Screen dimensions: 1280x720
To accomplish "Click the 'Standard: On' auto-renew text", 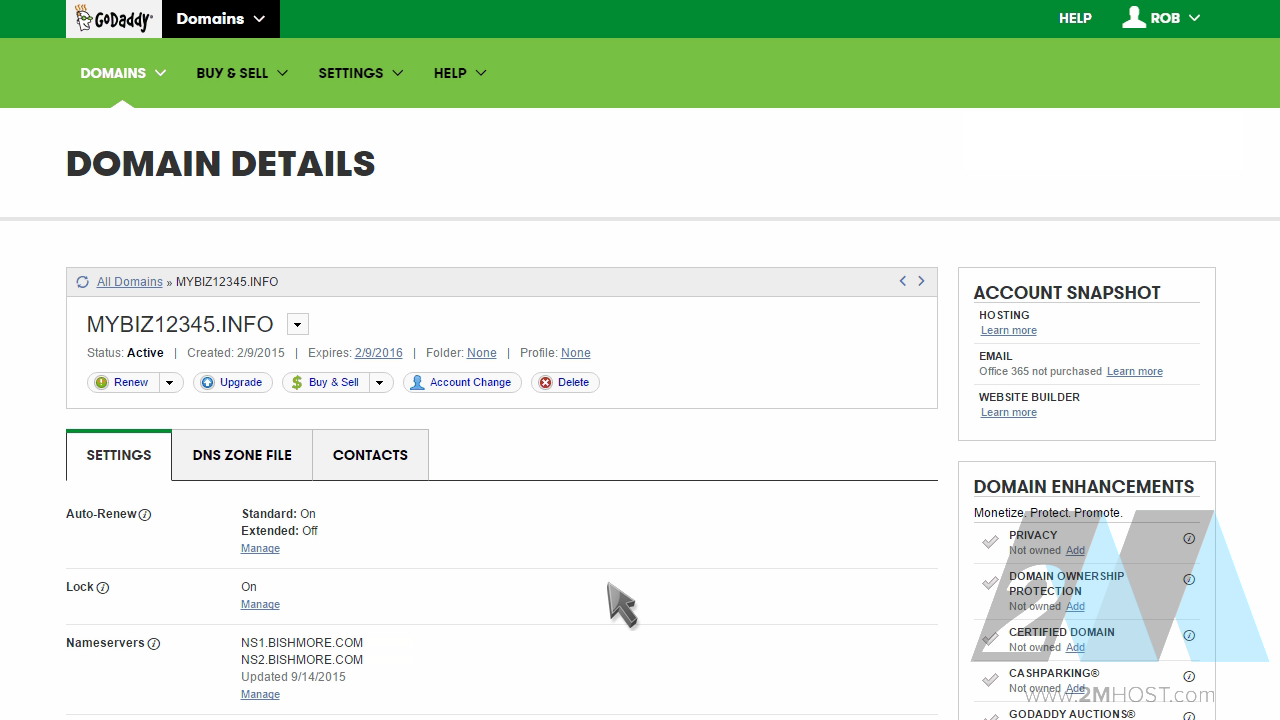I will pyautogui.click(x=278, y=514).
